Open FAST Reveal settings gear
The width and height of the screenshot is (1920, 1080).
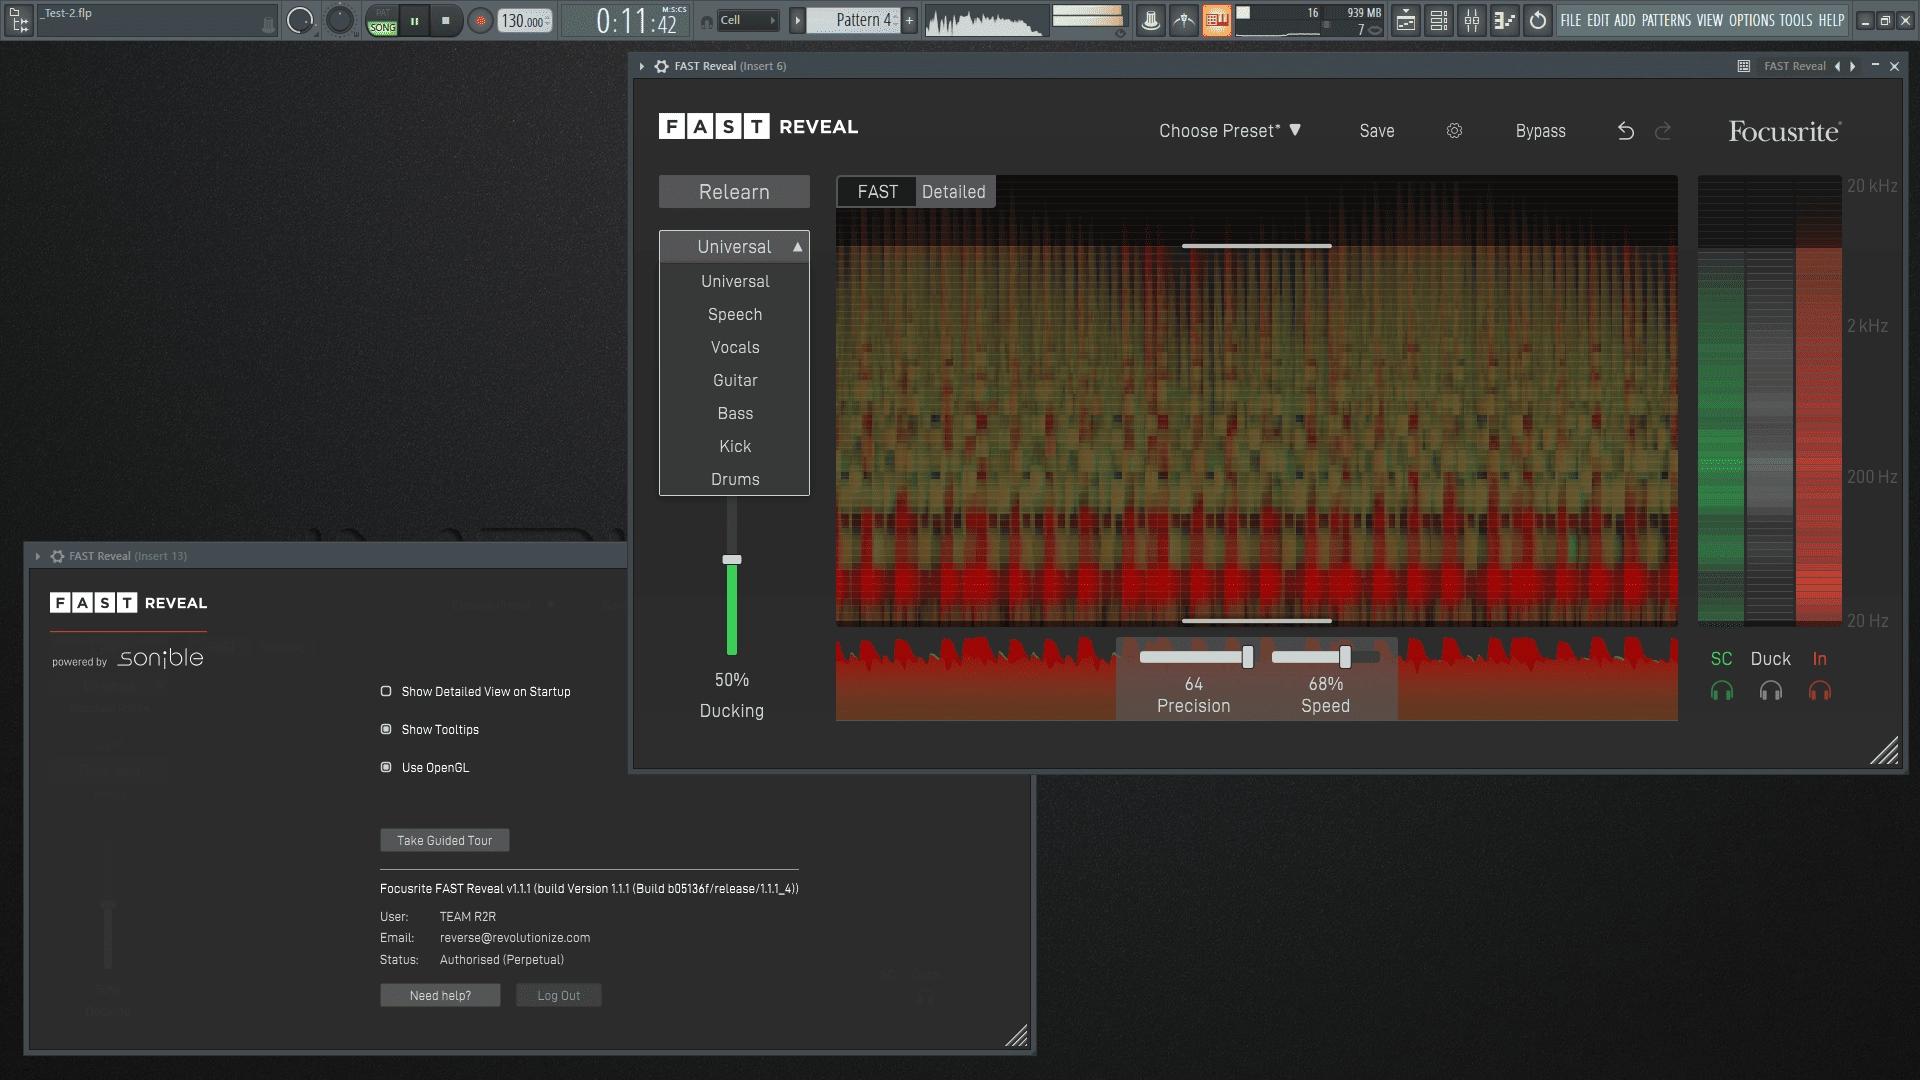pos(1455,131)
